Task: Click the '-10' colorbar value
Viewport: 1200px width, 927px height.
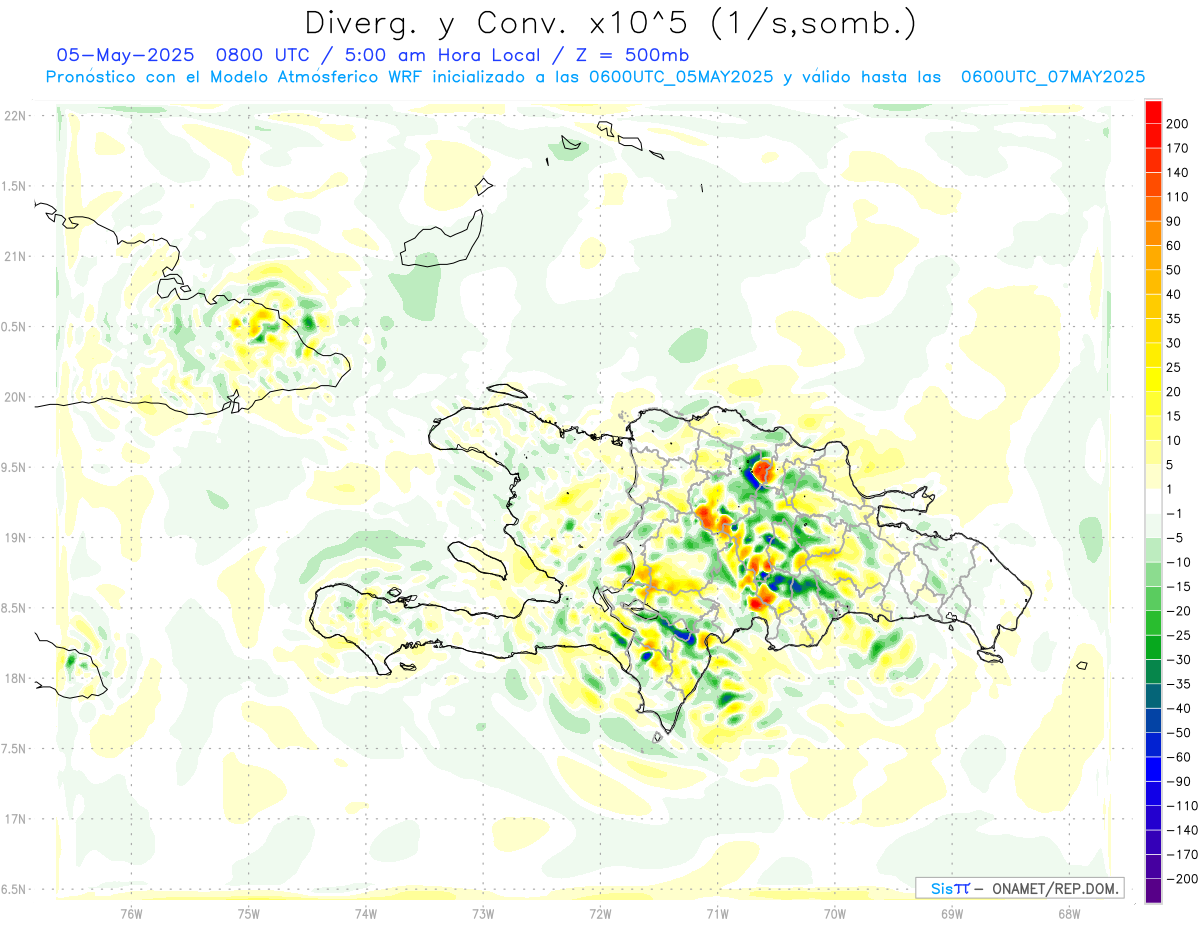Action: (1177, 562)
